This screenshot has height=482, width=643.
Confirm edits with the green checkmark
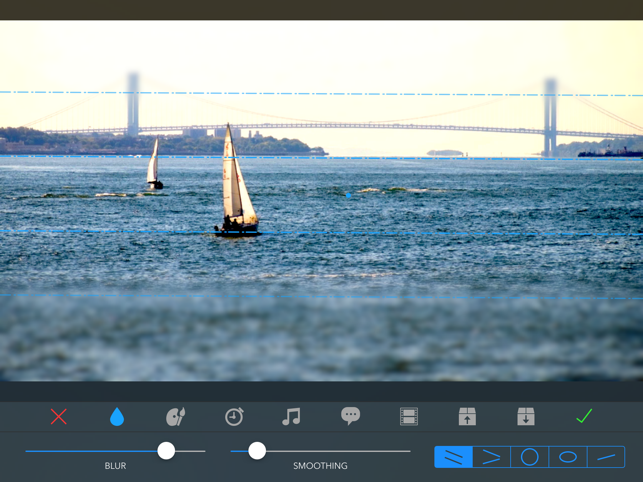tap(584, 416)
